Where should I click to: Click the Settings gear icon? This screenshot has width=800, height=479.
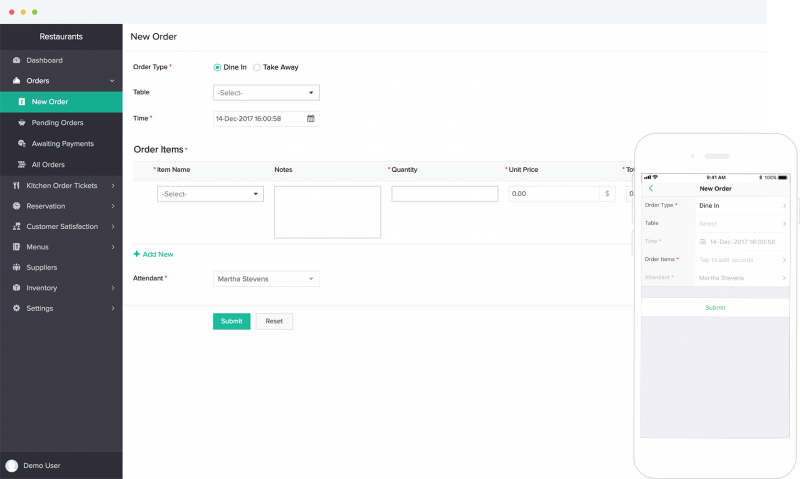pyautogui.click(x=16, y=309)
